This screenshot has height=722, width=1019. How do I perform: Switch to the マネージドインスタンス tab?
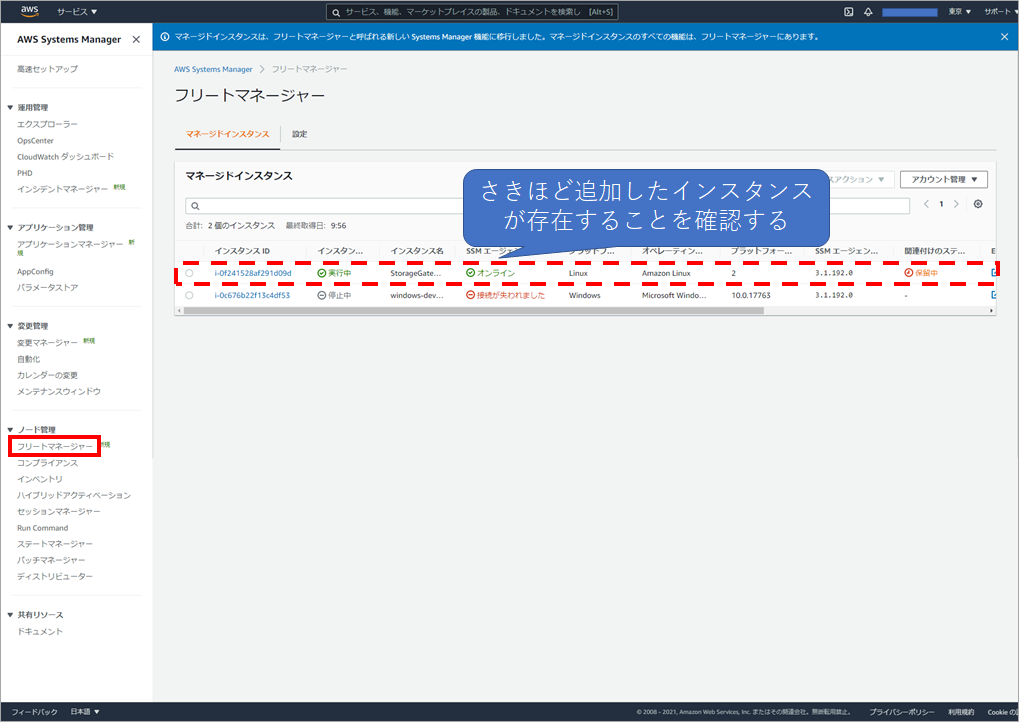(x=227, y=134)
